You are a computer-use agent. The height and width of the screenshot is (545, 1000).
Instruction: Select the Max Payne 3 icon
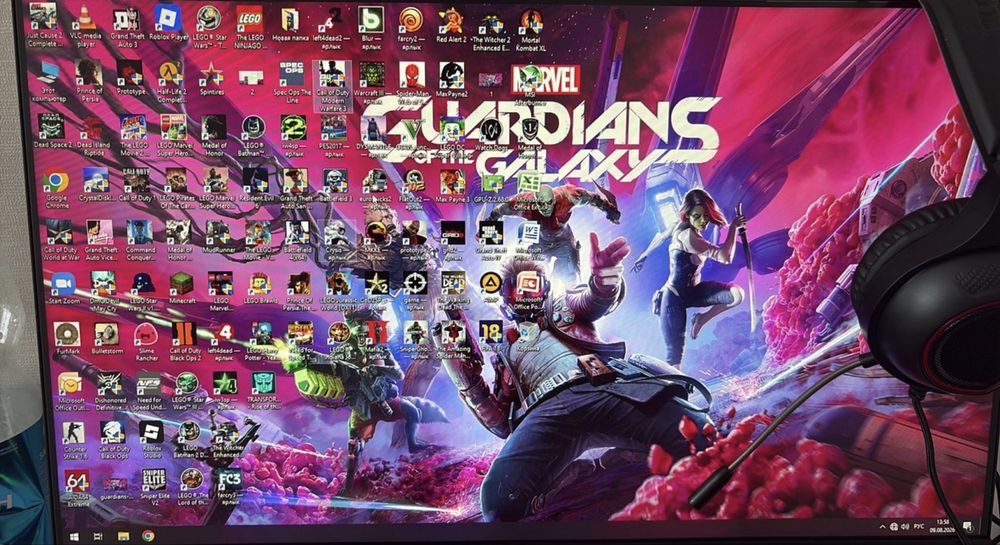(x=452, y=186)
